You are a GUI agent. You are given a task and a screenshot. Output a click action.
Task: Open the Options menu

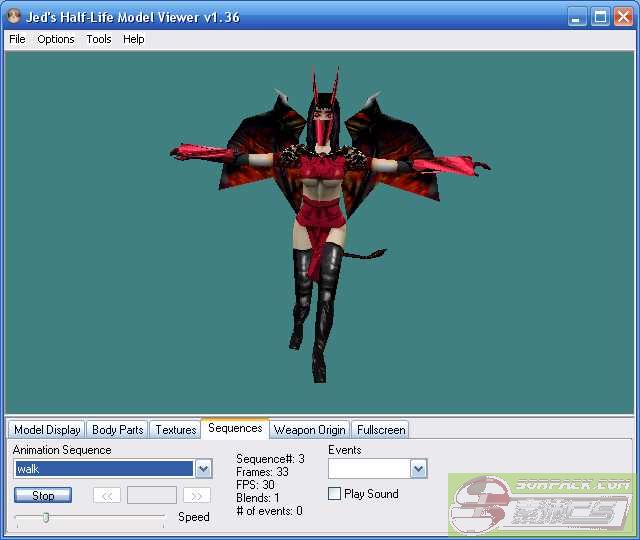[56, 39]
